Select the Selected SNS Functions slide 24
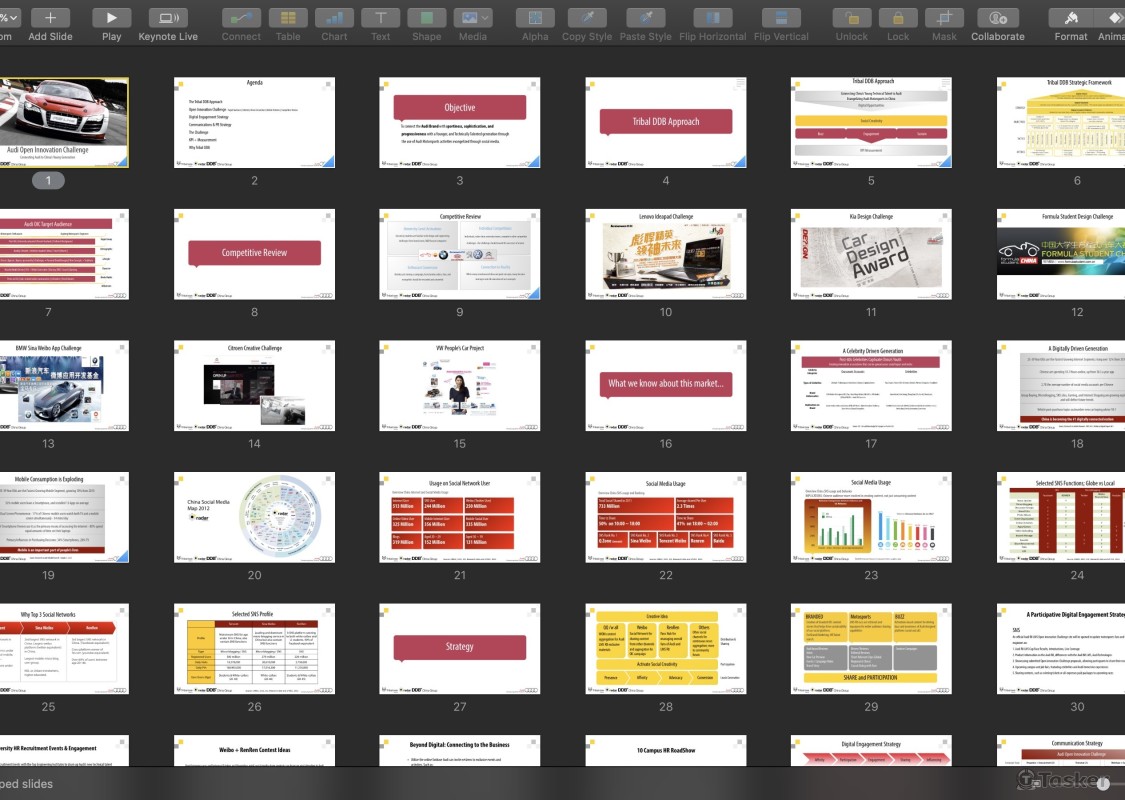The width and height of the screenshot is (1125, 800). pyautogui.click(x=1061, y=517)
